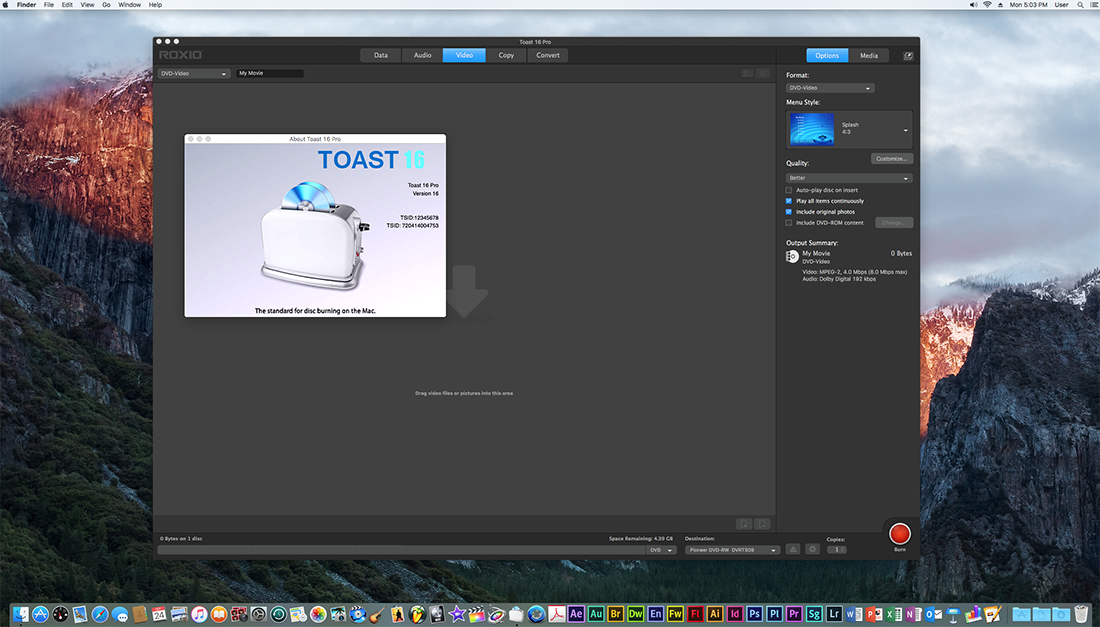Image resolution: width=1100 pixels, height=627 pixels.
Task: Launch After Effects from the Dock
Action: [x=576, y=613]
